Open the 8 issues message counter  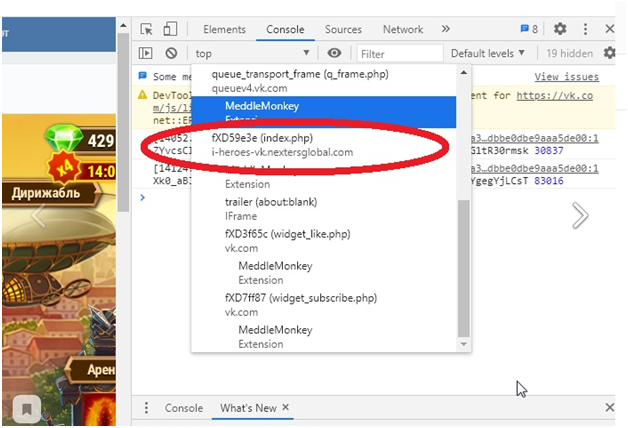tap(529, 29)
